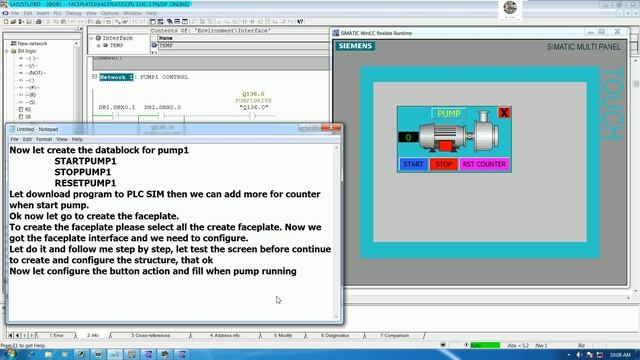Click the context Help arrow toolbar icon
The height and width of the screenshot is (360, 640).
(300, 22)
